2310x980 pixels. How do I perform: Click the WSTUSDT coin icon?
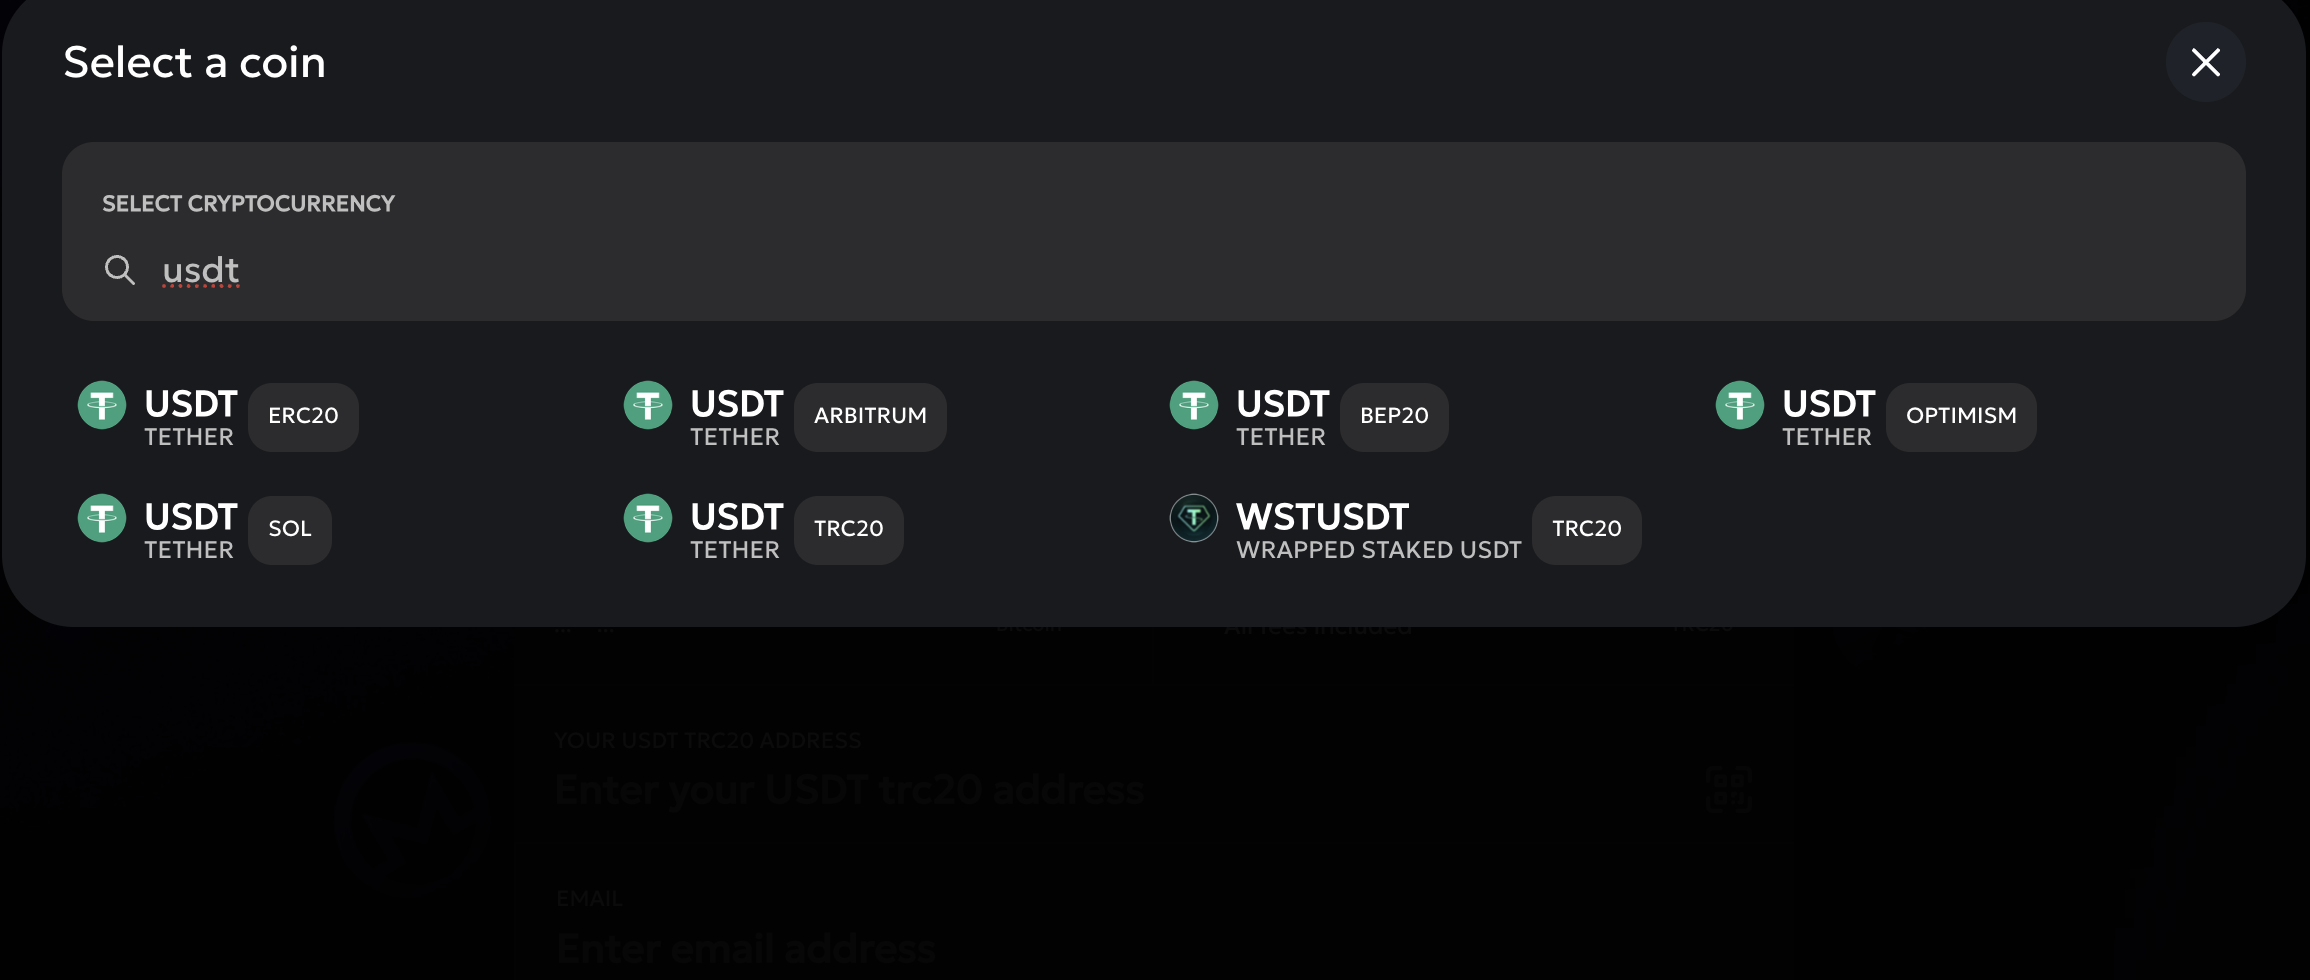tap(1194, 518)
